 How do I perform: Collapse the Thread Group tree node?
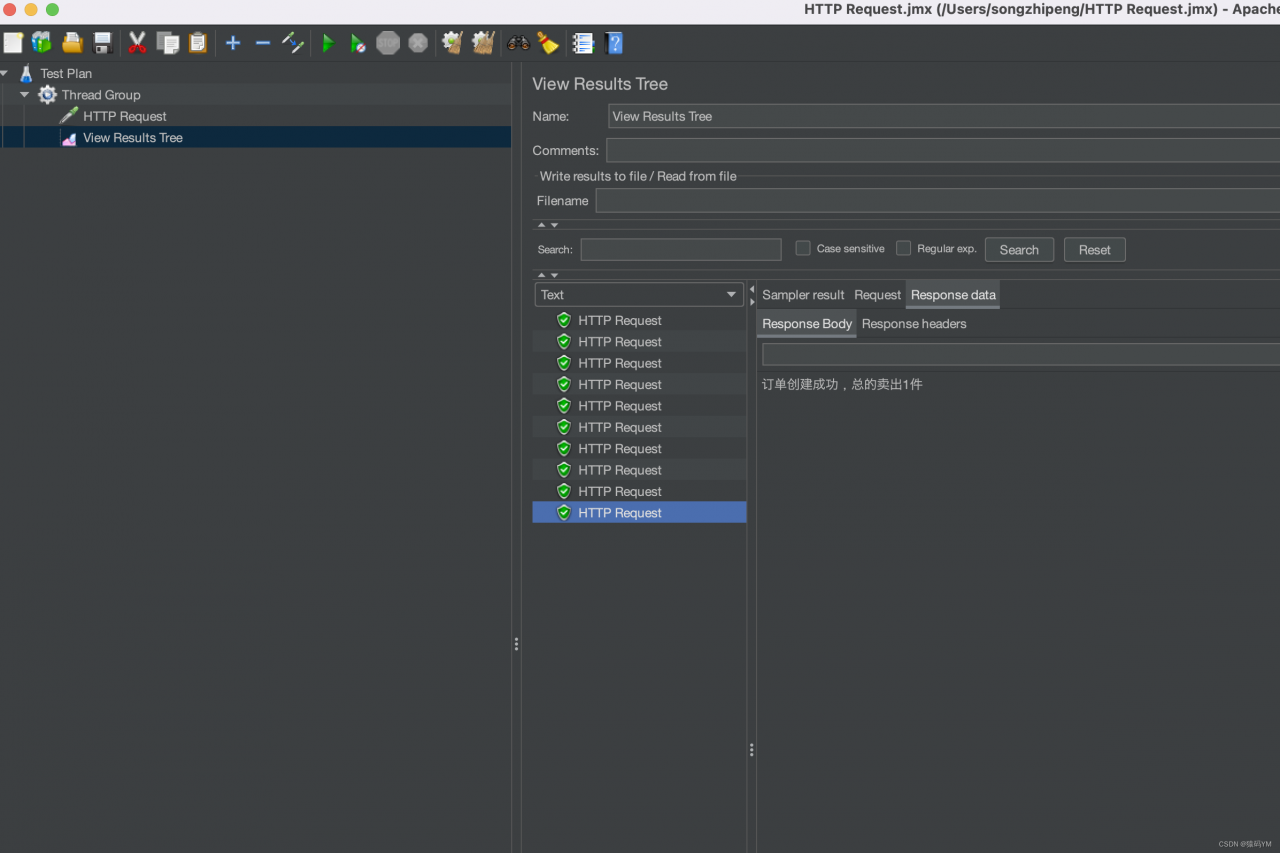tap(25, 95)
